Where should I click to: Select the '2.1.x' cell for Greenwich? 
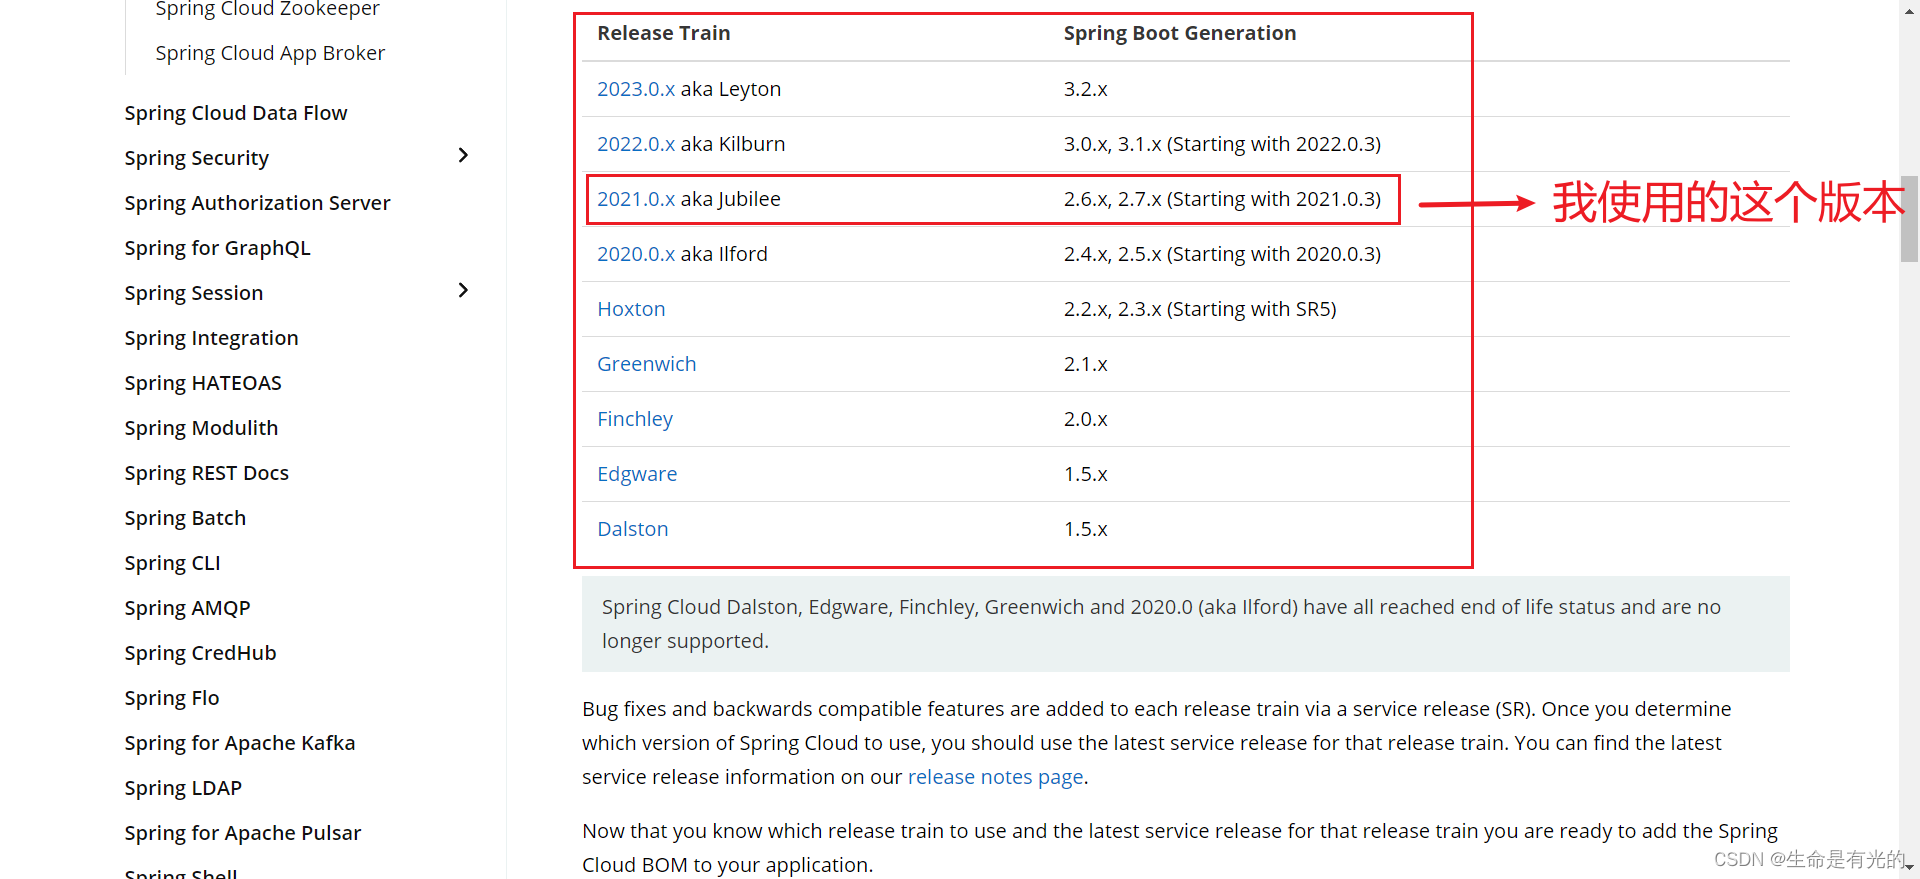[x=1086, y=364]
